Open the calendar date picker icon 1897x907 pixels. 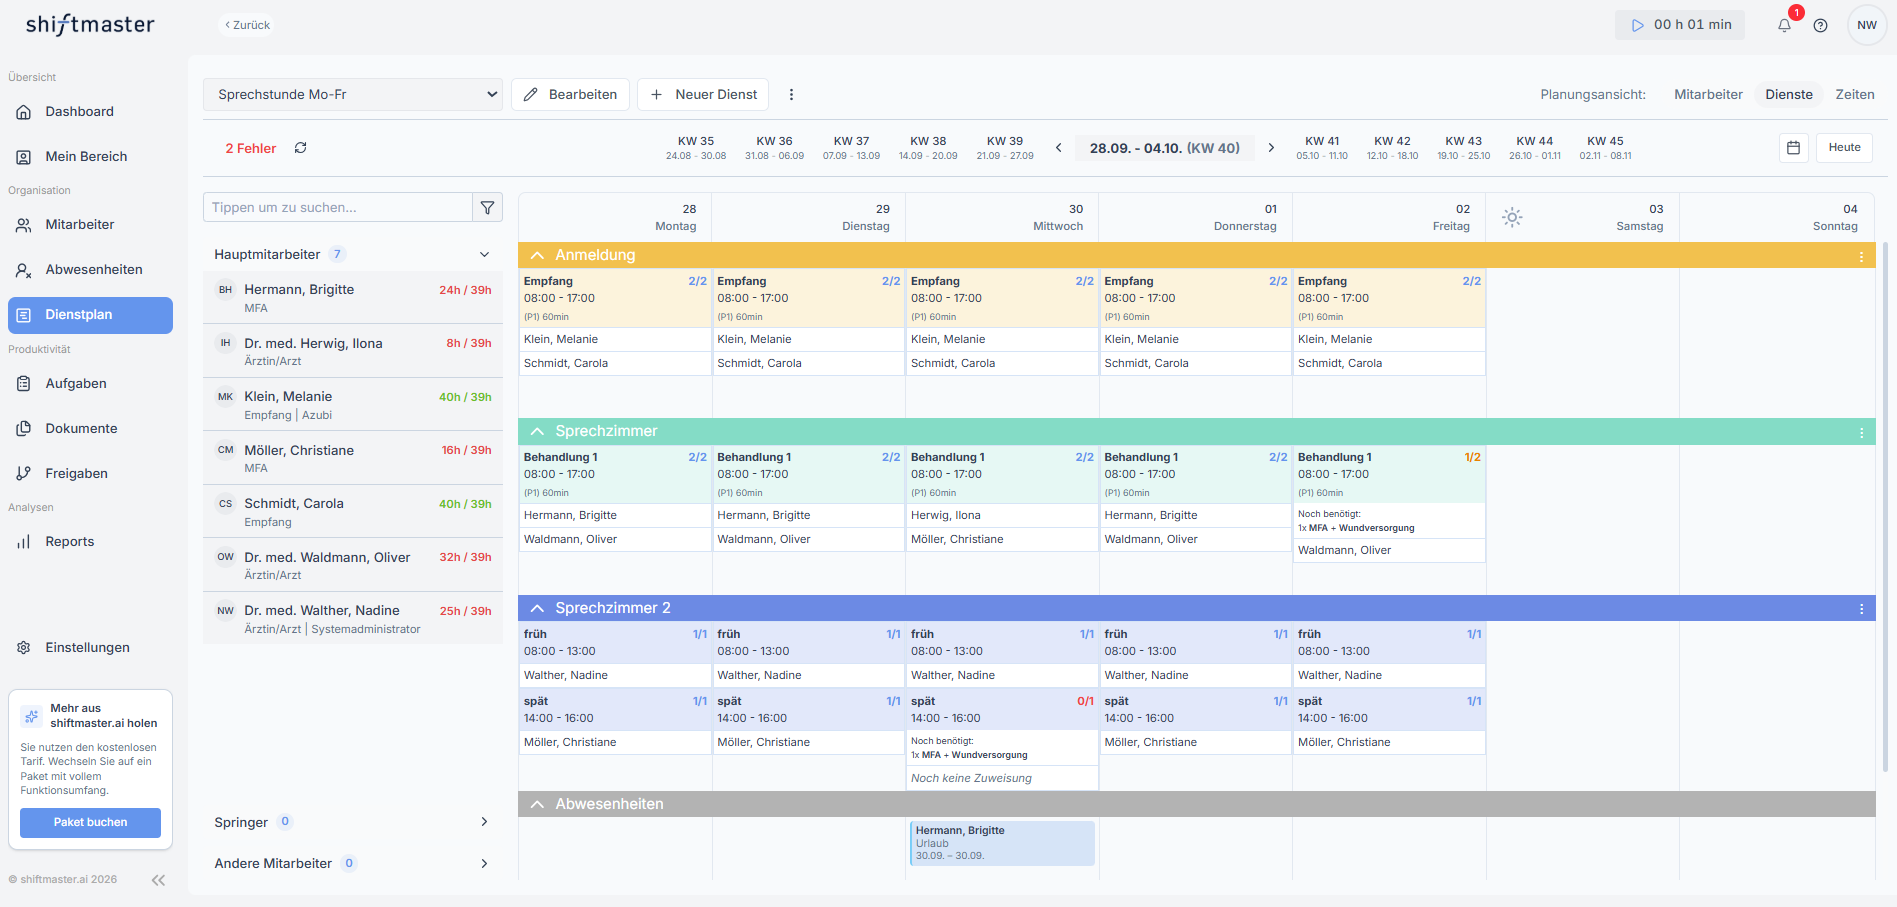click(x=1794, y=147)
